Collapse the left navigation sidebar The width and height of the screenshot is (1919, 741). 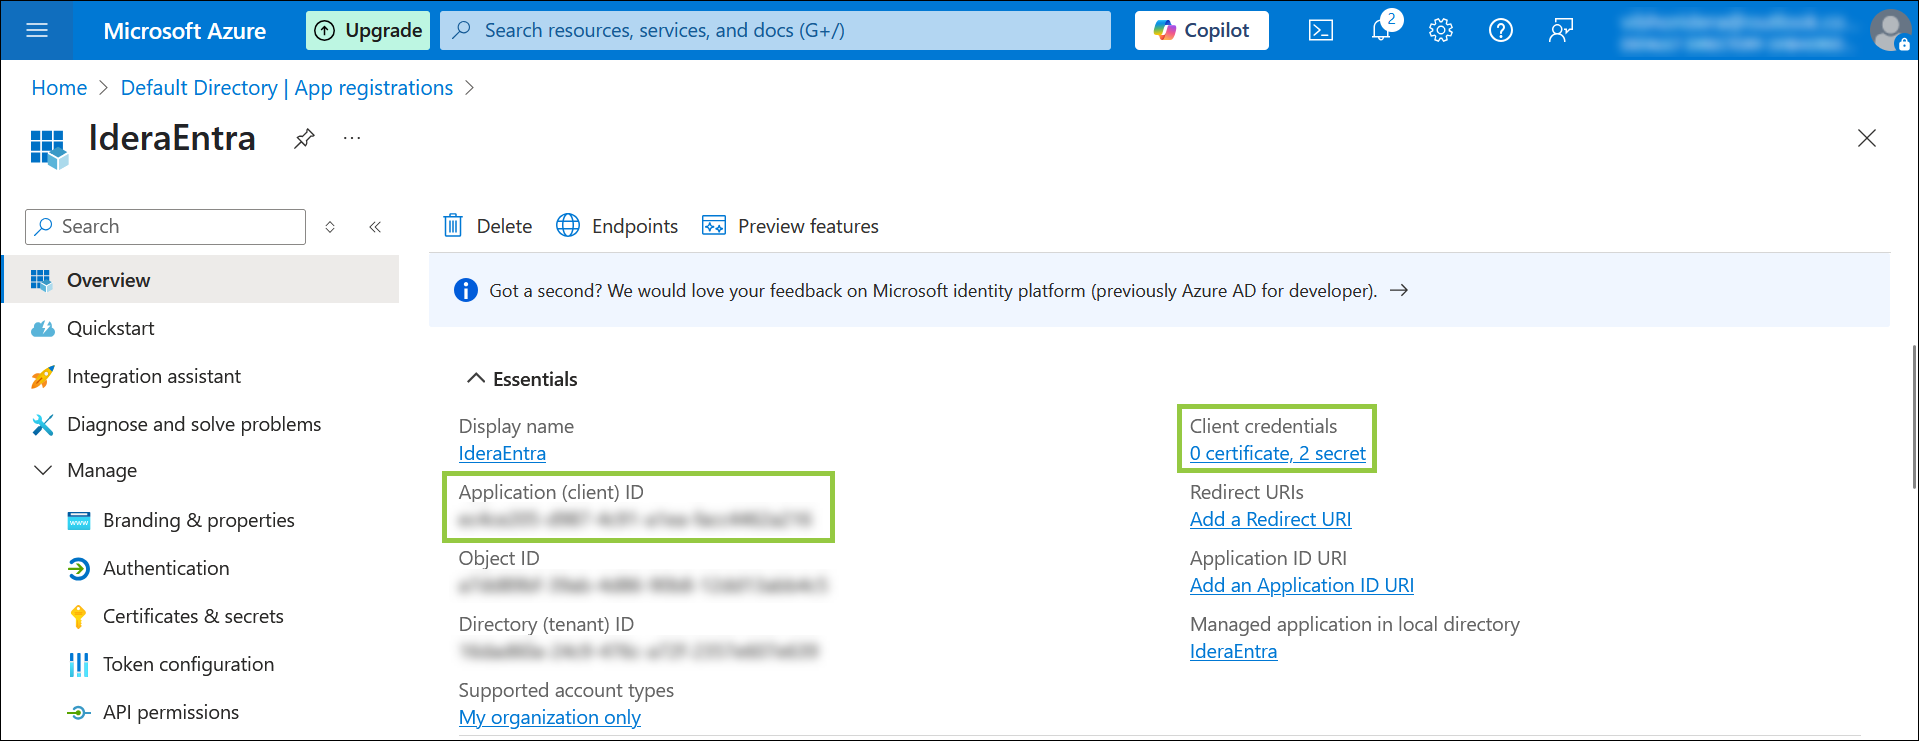tap(375, 227)
